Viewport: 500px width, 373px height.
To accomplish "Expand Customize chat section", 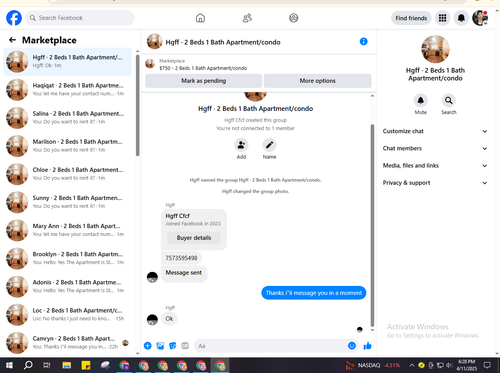I will coord(435,131).
